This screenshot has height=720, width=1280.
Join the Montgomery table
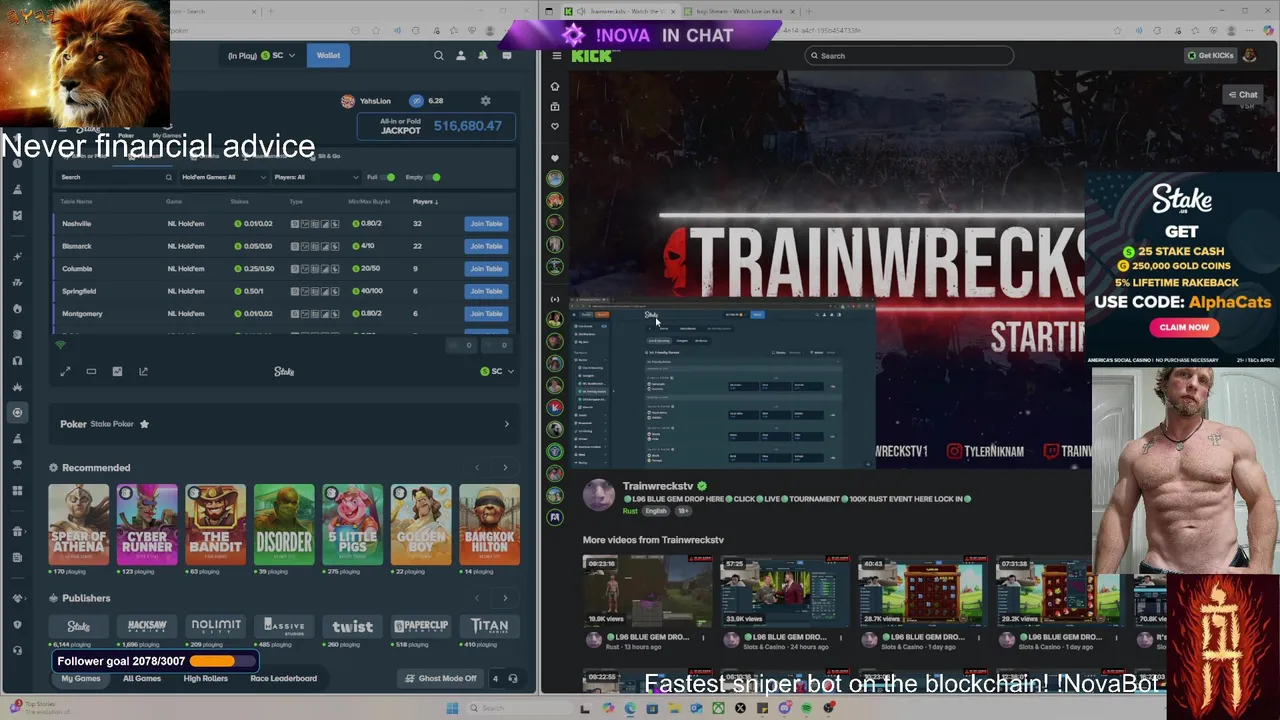click(x=486, y=314)
